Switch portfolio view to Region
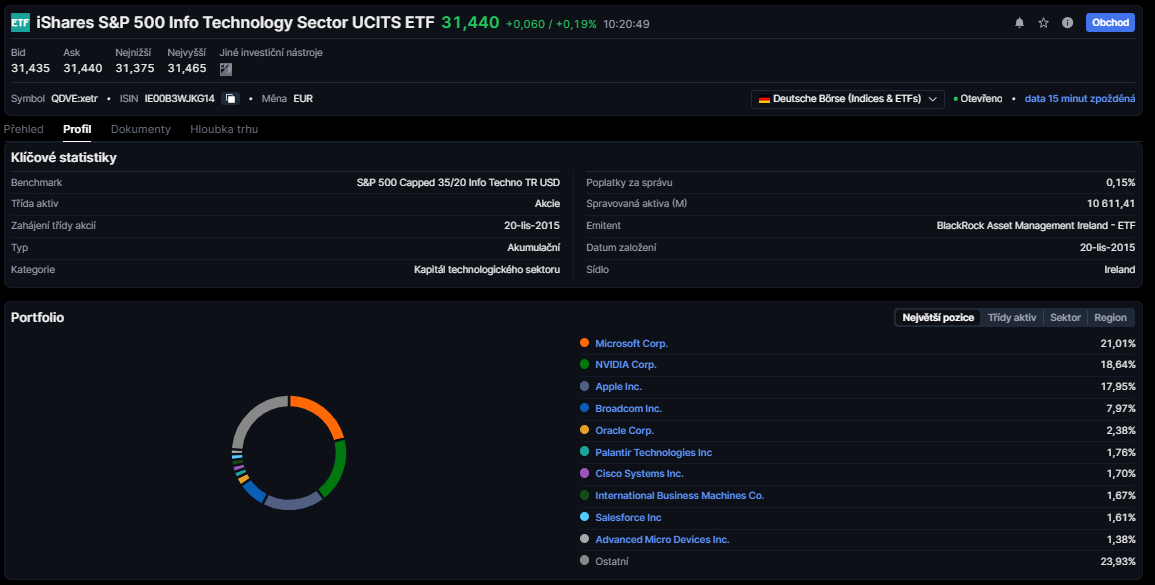1155x585 pixels. [x=1110, y=318]
